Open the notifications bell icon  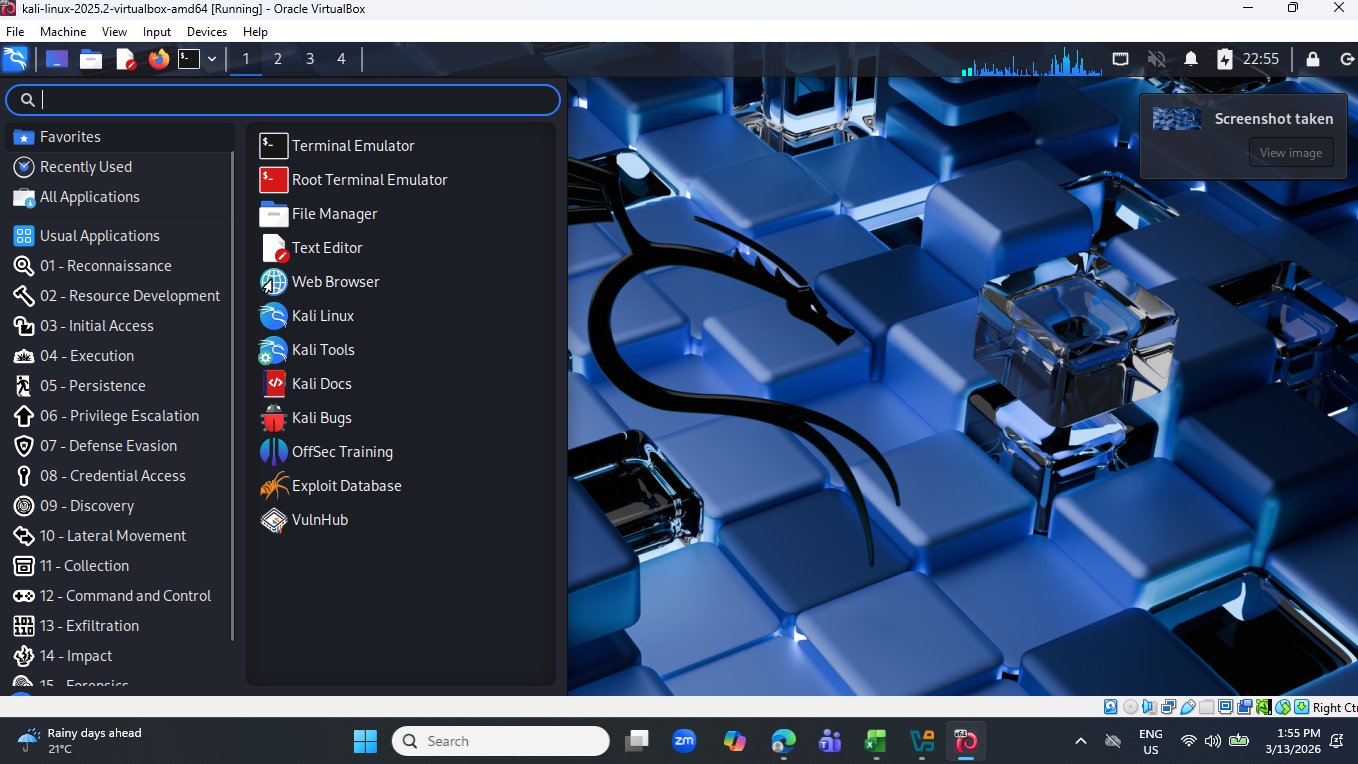[1191, 59]
